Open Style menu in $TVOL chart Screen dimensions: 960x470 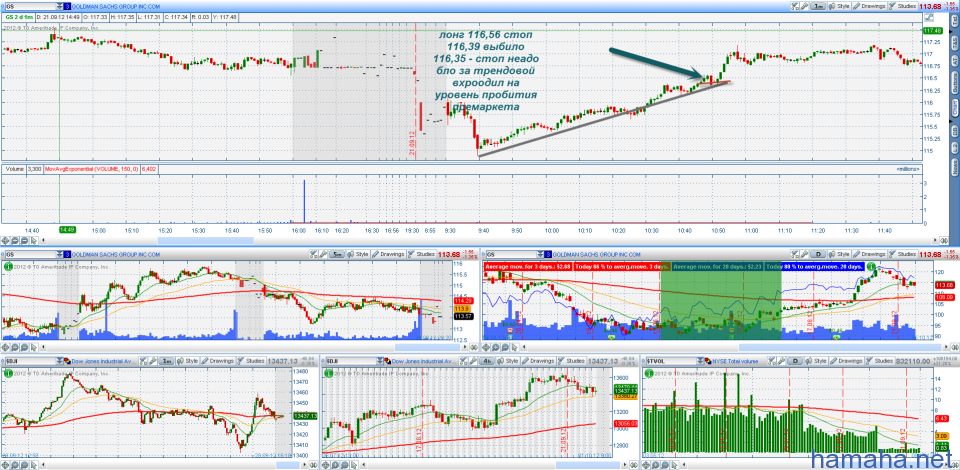[x=816, y=361]
